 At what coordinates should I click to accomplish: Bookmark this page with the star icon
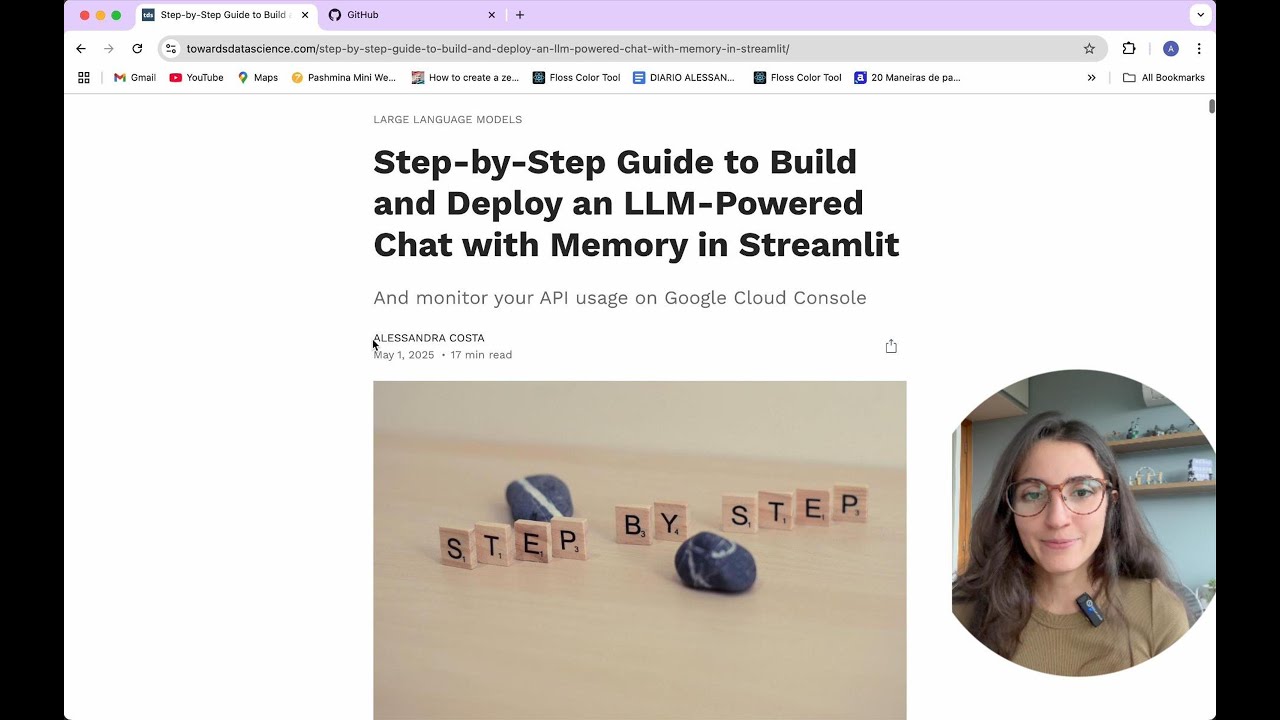click(x=1089, y=48)
